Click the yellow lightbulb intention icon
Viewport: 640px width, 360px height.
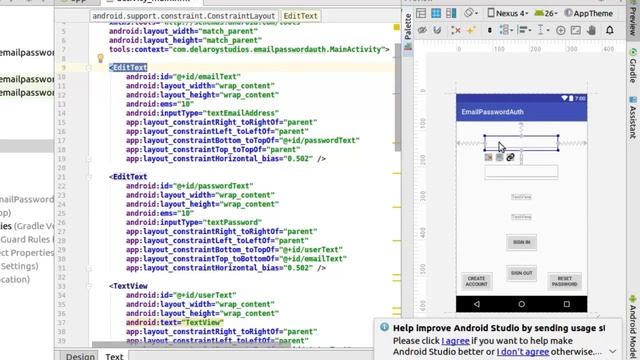click(100, 58)
